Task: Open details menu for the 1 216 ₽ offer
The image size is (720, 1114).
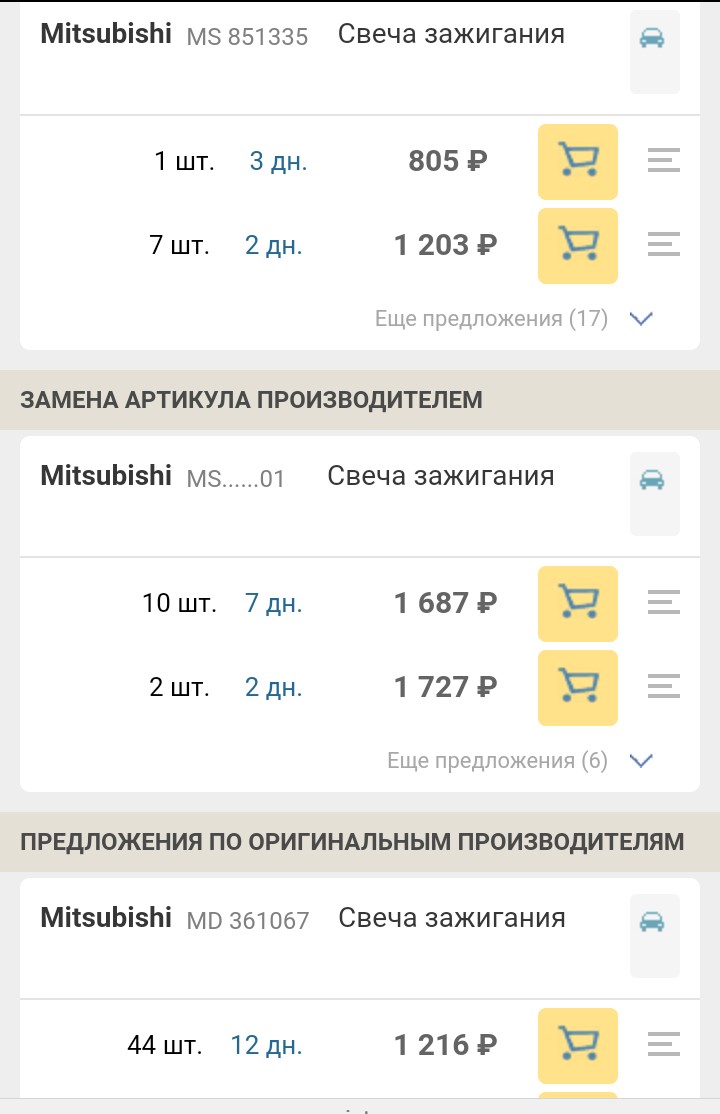Action: point(663,1045)
